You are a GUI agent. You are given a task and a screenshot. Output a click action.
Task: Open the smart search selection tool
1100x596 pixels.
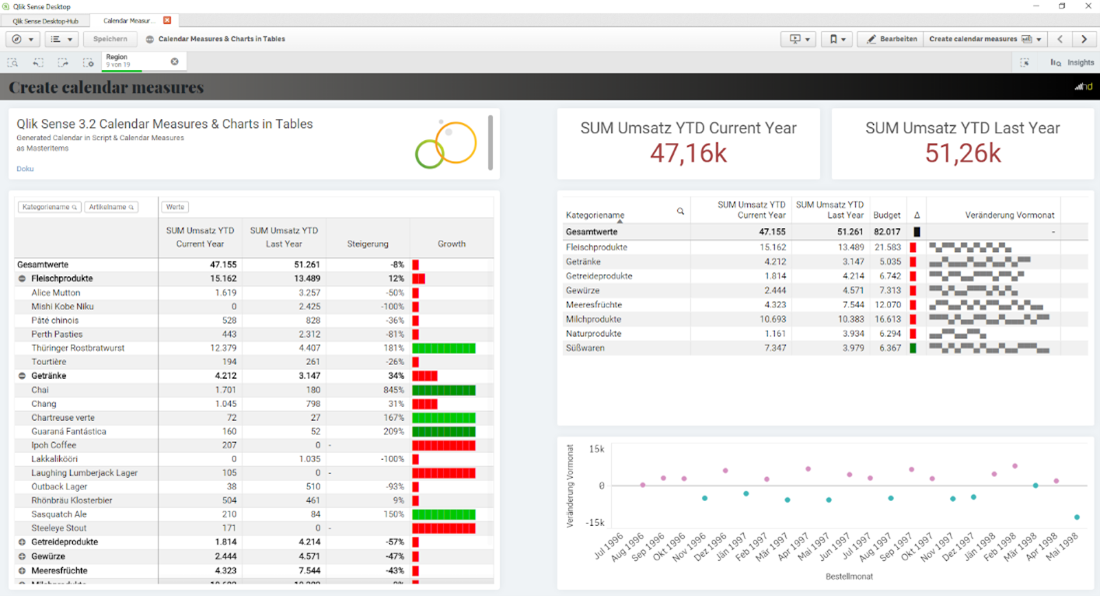pos(13,62)
